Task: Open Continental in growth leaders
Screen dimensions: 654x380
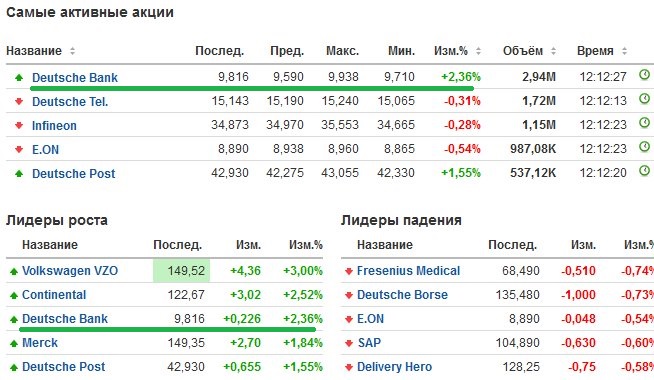Action: click(x=54, y=295)
